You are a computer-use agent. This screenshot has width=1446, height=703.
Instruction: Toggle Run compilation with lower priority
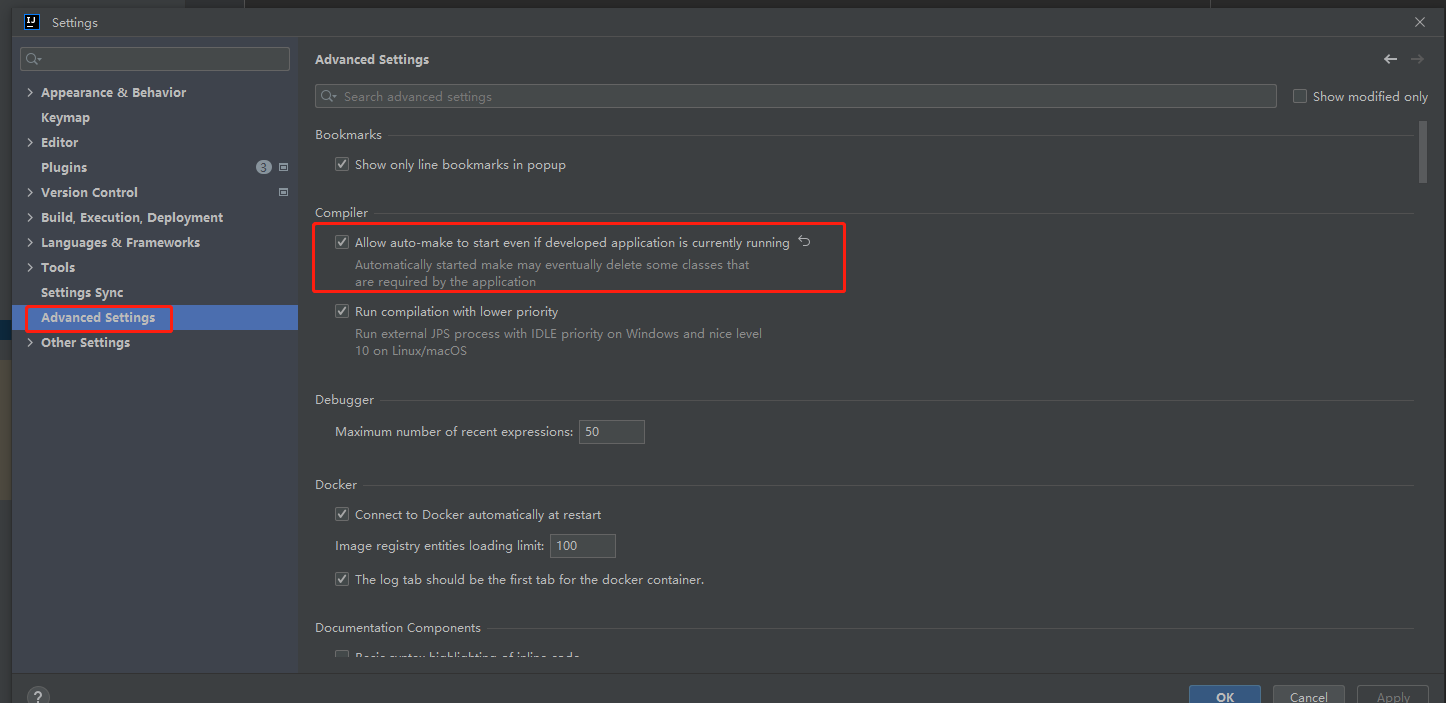342,311
